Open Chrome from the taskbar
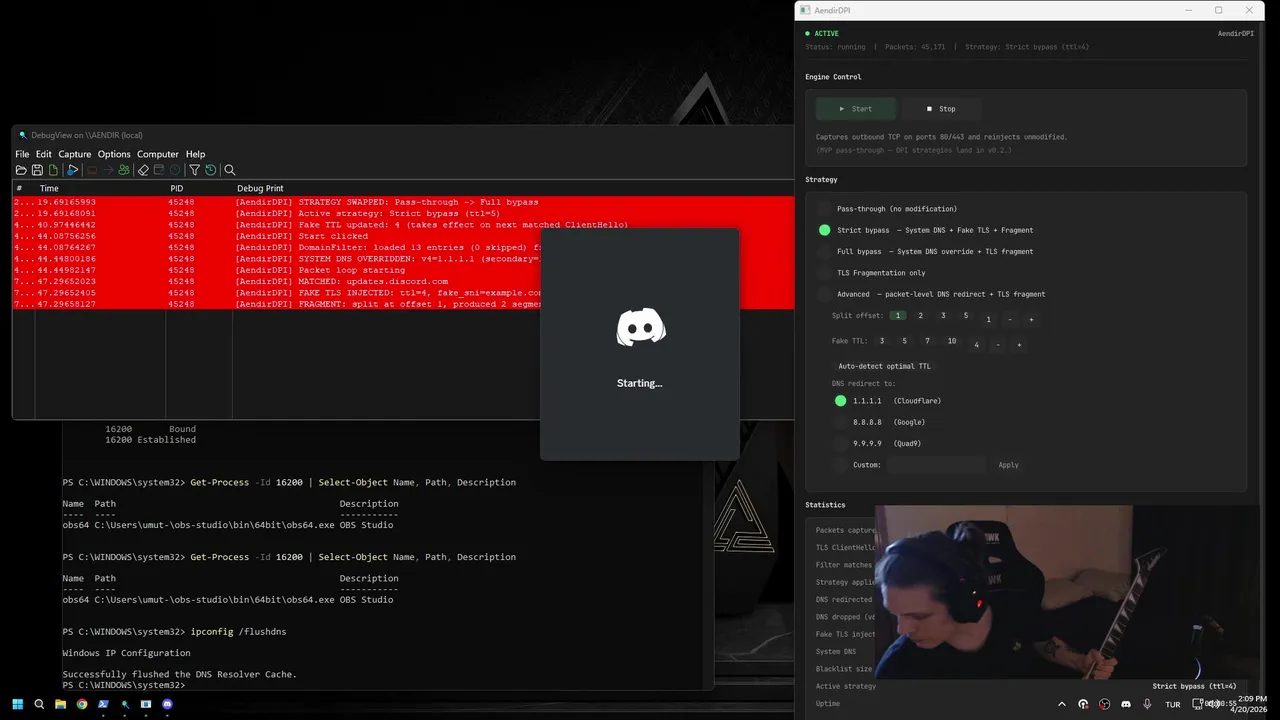The image size is (1280, 720). (x=82, y=704)
